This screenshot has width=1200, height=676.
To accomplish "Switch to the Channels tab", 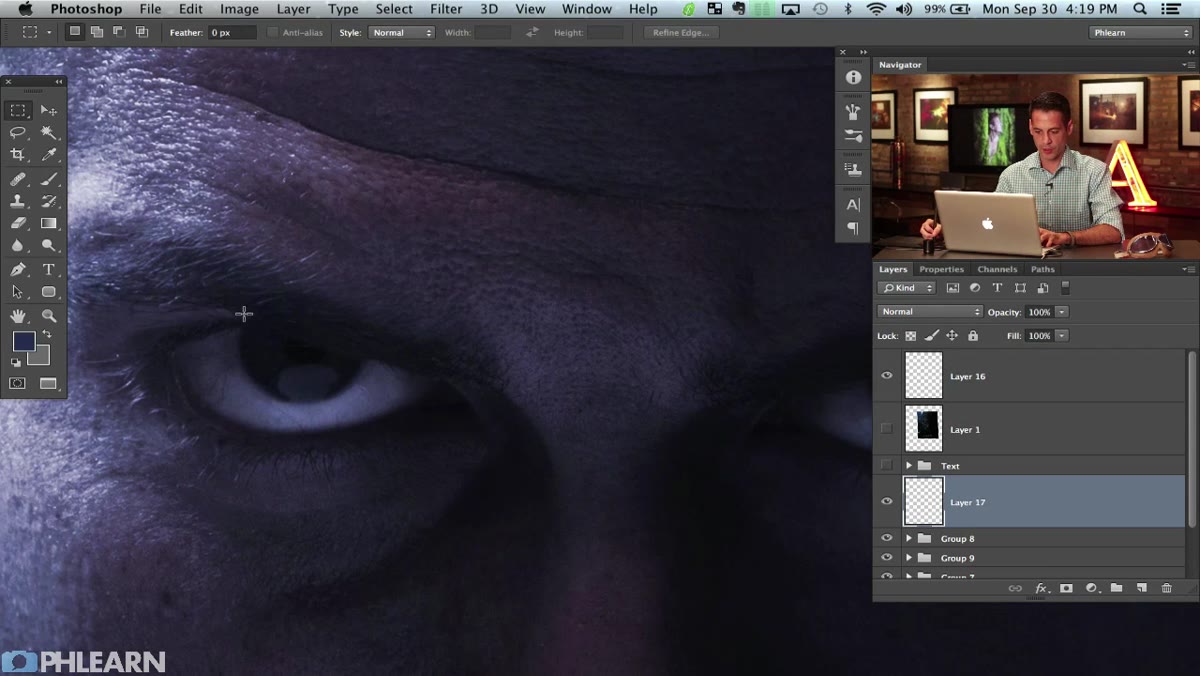I will 997,269.
